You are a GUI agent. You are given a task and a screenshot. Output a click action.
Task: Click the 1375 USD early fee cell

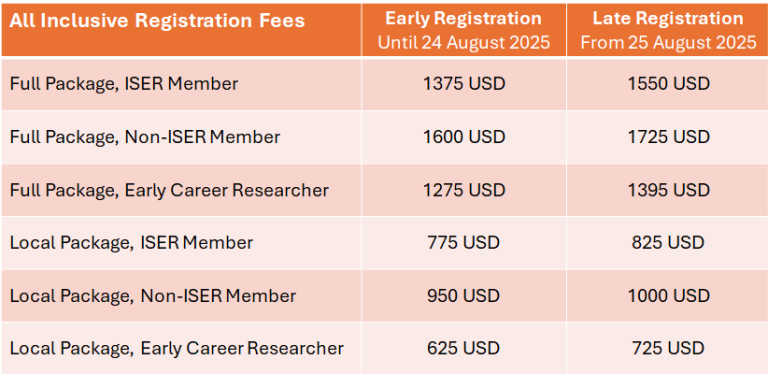coord(464,84)
